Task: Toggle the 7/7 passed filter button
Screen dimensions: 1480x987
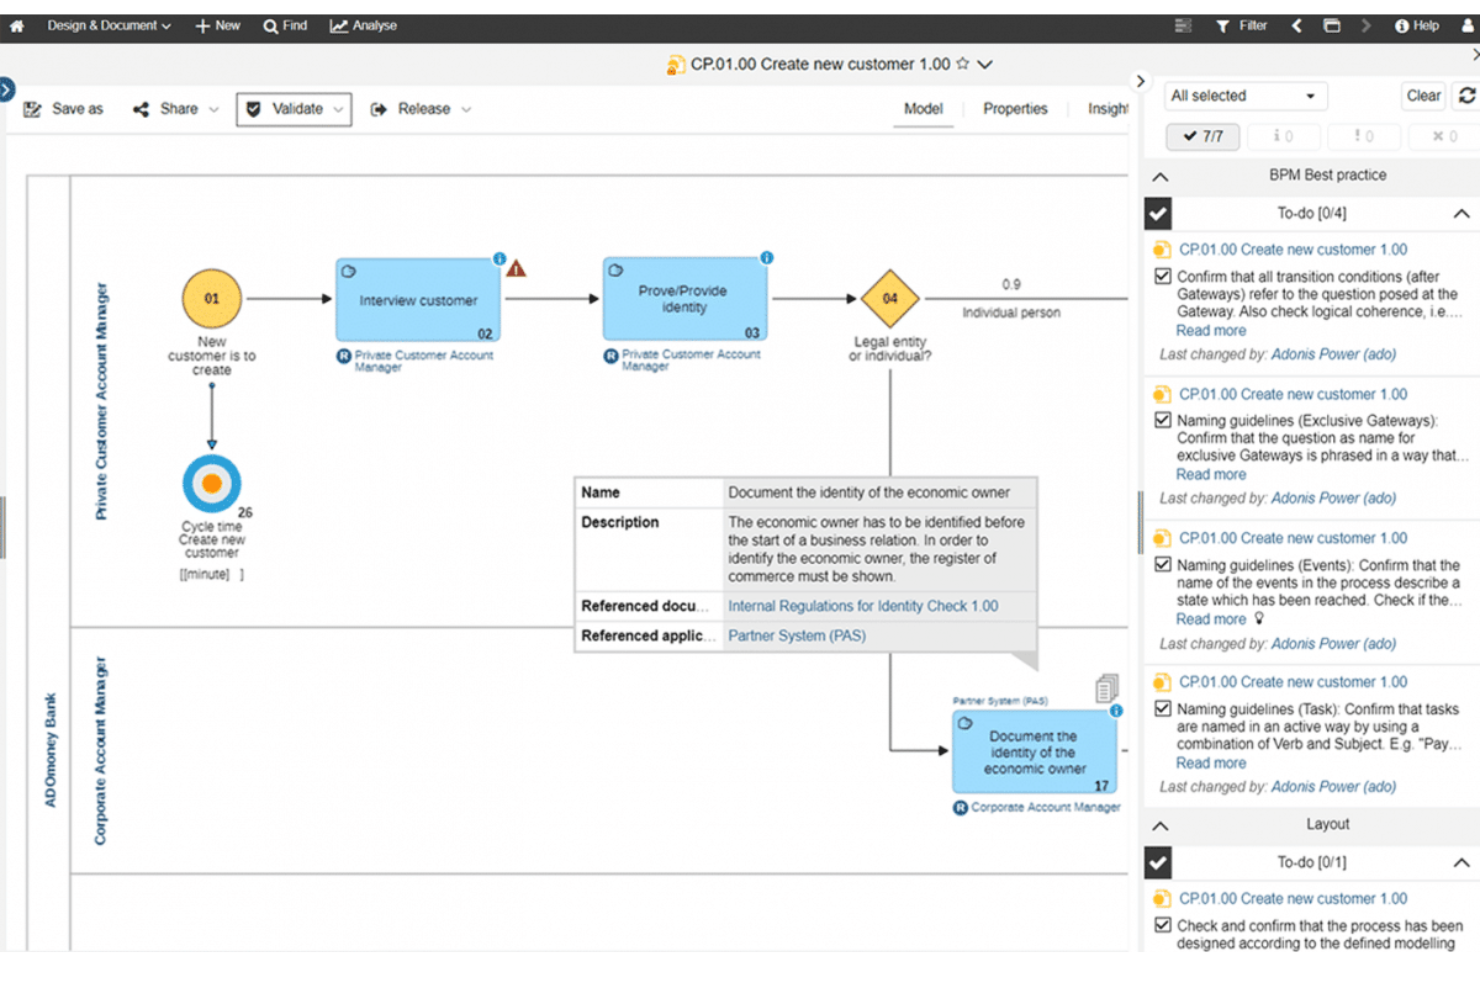Action: click(1203, 136)
